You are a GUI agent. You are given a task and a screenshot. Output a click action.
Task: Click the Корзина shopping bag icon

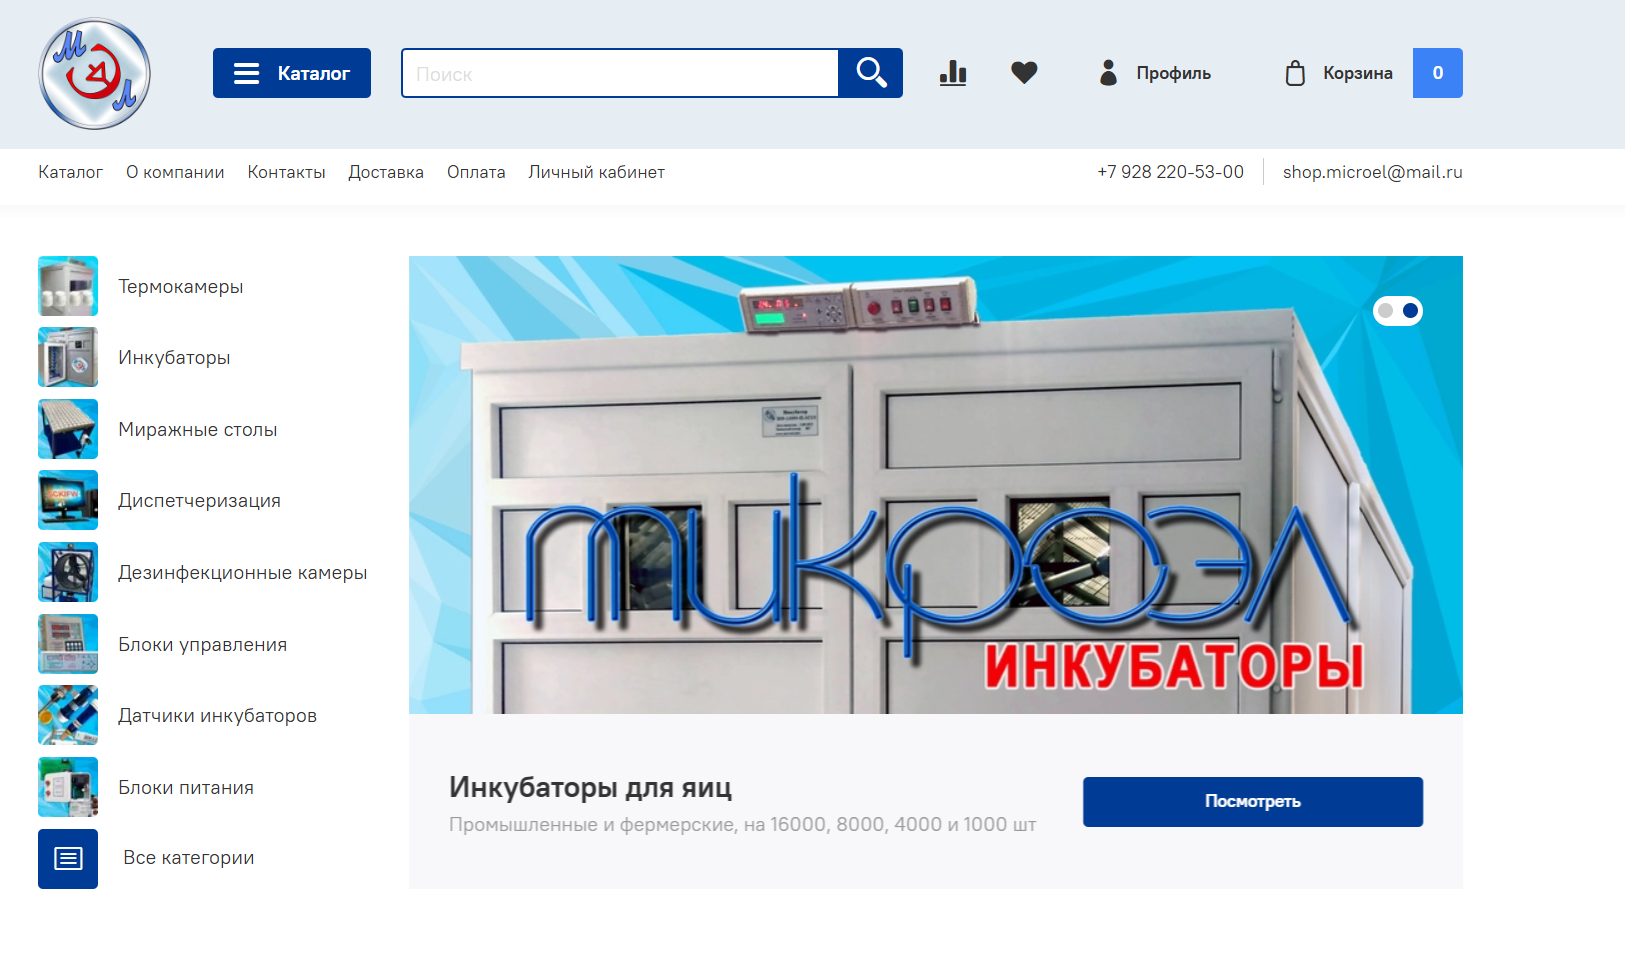pos(1295,73)
